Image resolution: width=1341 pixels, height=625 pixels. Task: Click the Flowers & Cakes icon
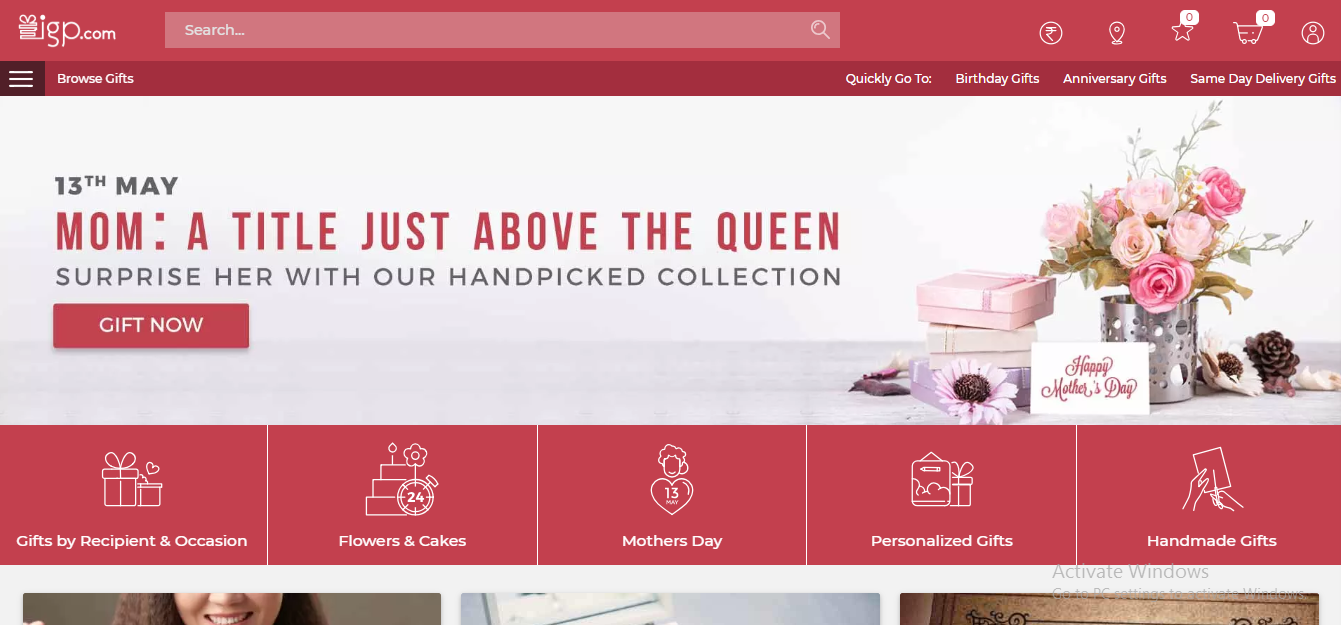click(x=402, y=480)
